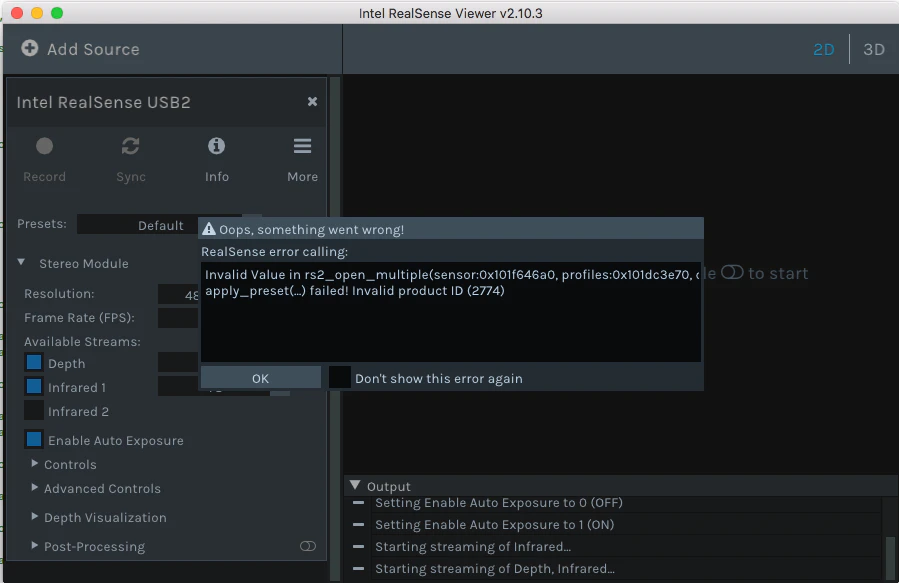
Task: Expand Depth Visualization section
Action: [34, 517]
